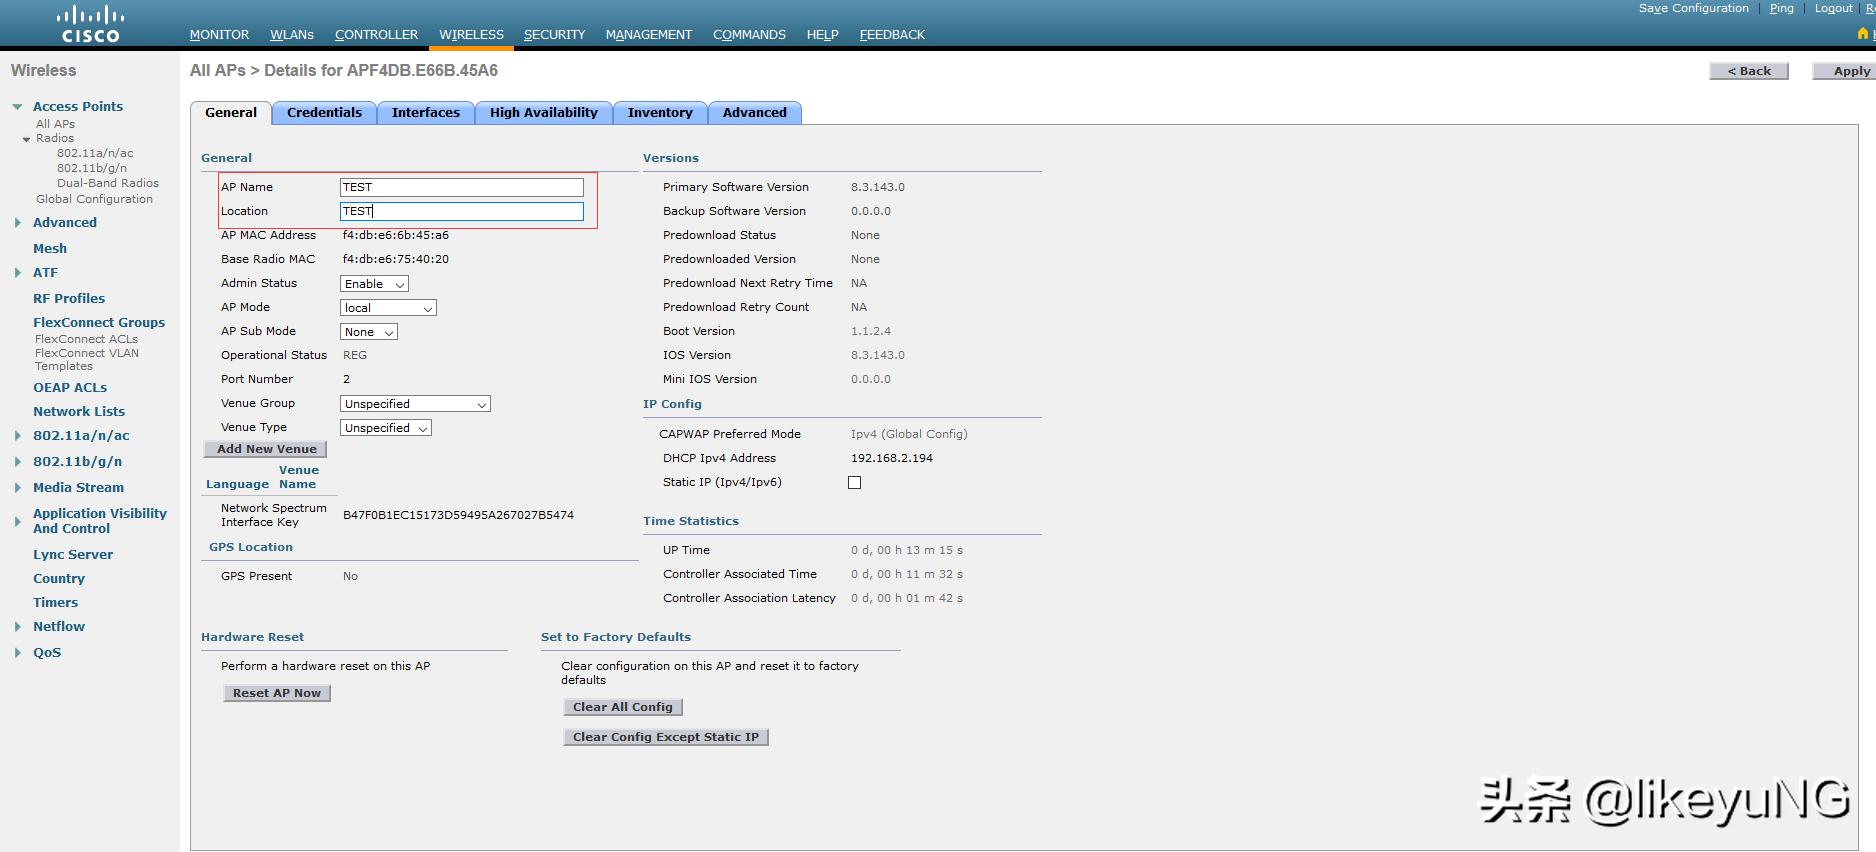Viewport: 1876px width, 852px height.
Task: Open the MONITOR menu
Action: 219,34
